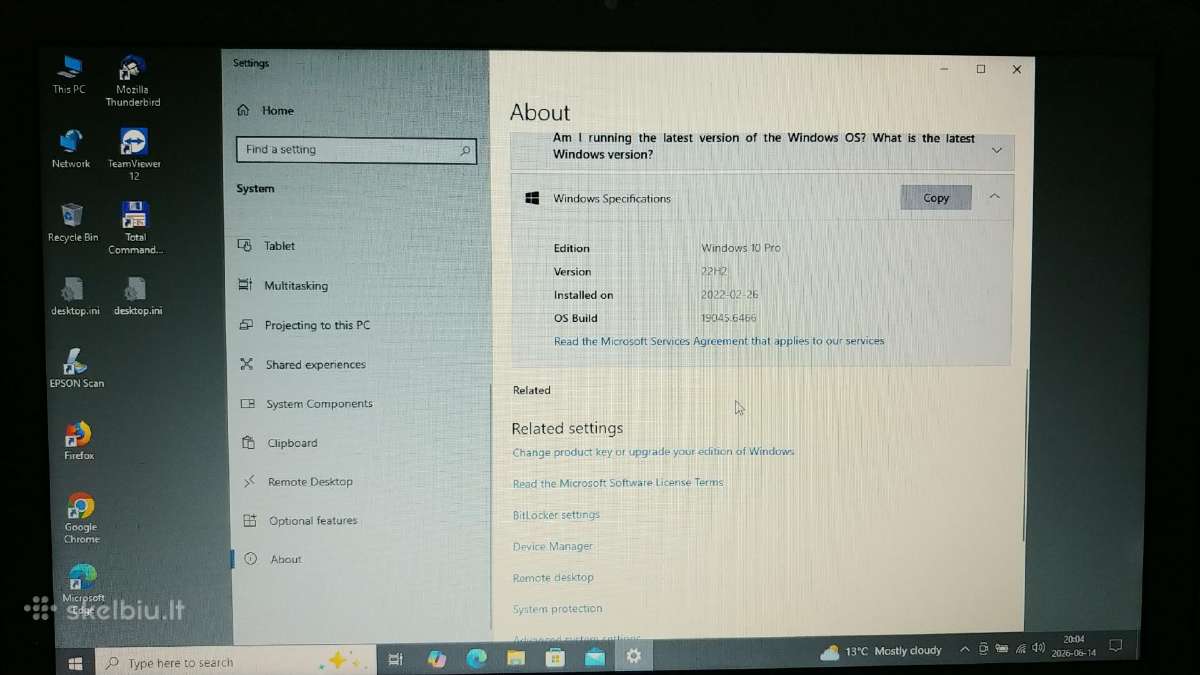The image size is (1200, 675).
Task: Open Tablet settings page
Action: (x=266, y=245)
